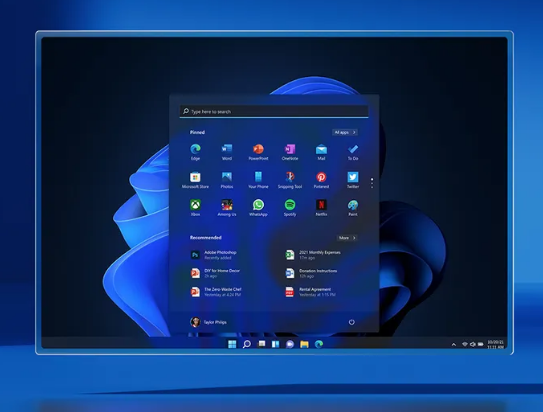Launch Spotify from pinned apps
543x412 pixels.
(x=290, y=208)
